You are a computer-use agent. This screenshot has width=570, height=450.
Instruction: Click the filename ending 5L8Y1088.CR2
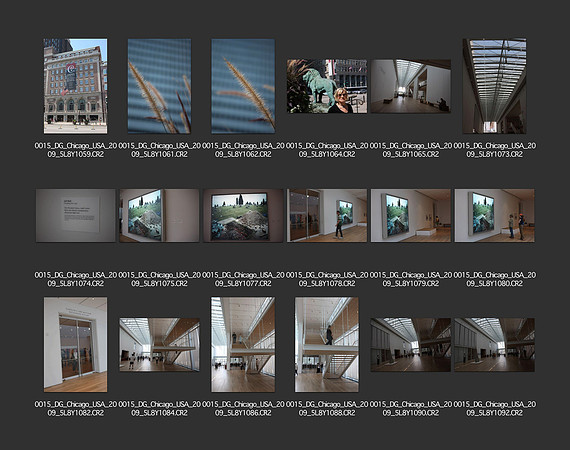(327, 409)
